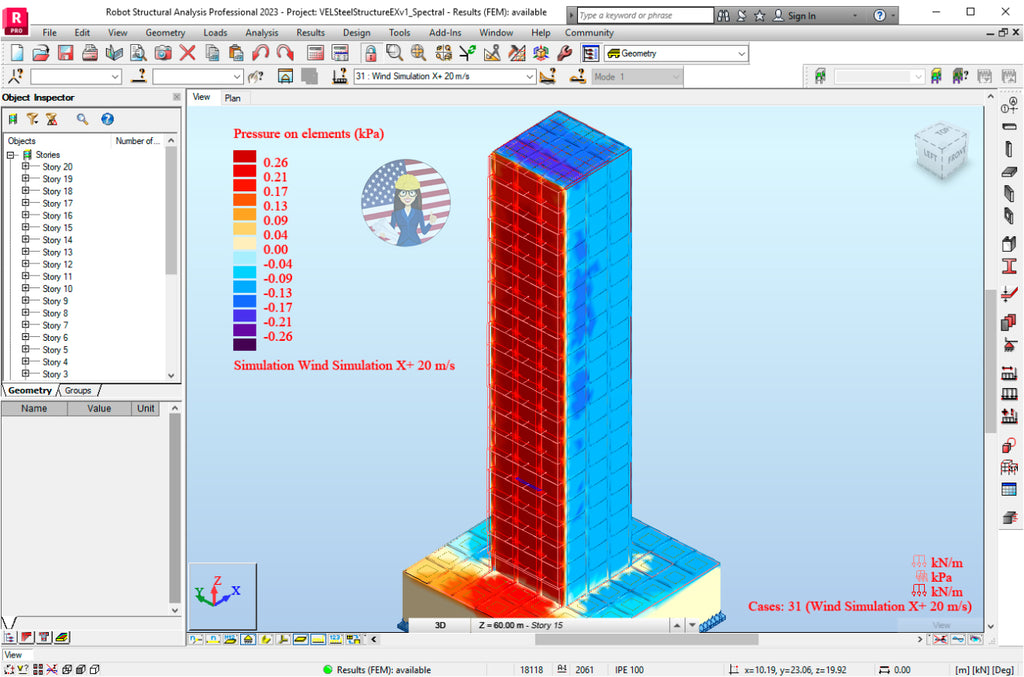Switch to the Plan tab
This screenshot has height=677, width=1024.
[x=232, y=98]
